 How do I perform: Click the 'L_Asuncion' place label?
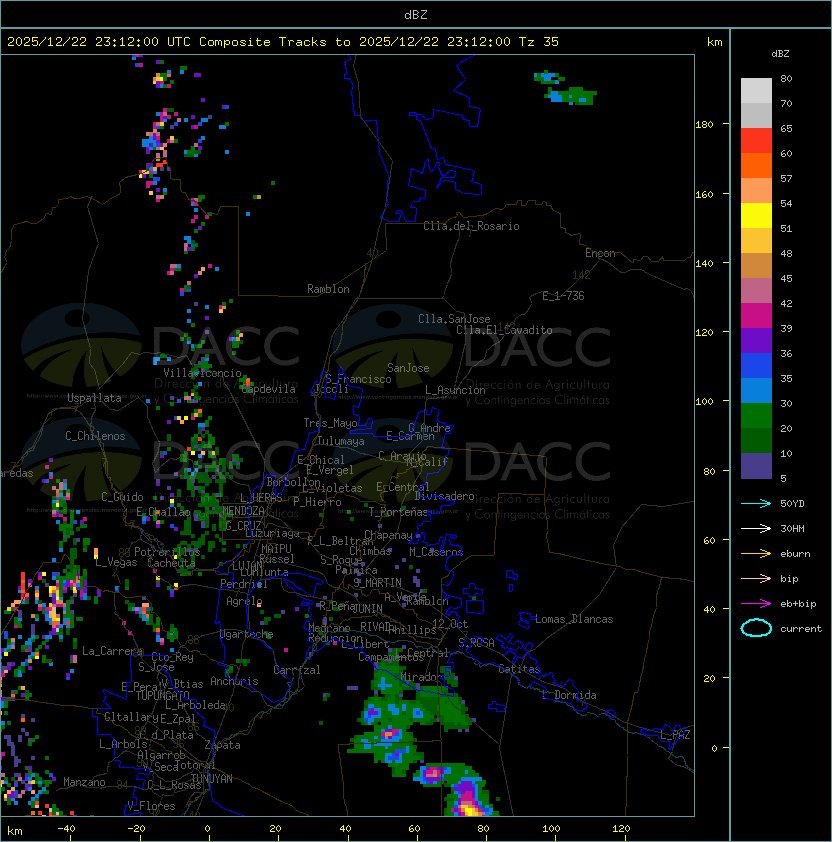point(455,390)
